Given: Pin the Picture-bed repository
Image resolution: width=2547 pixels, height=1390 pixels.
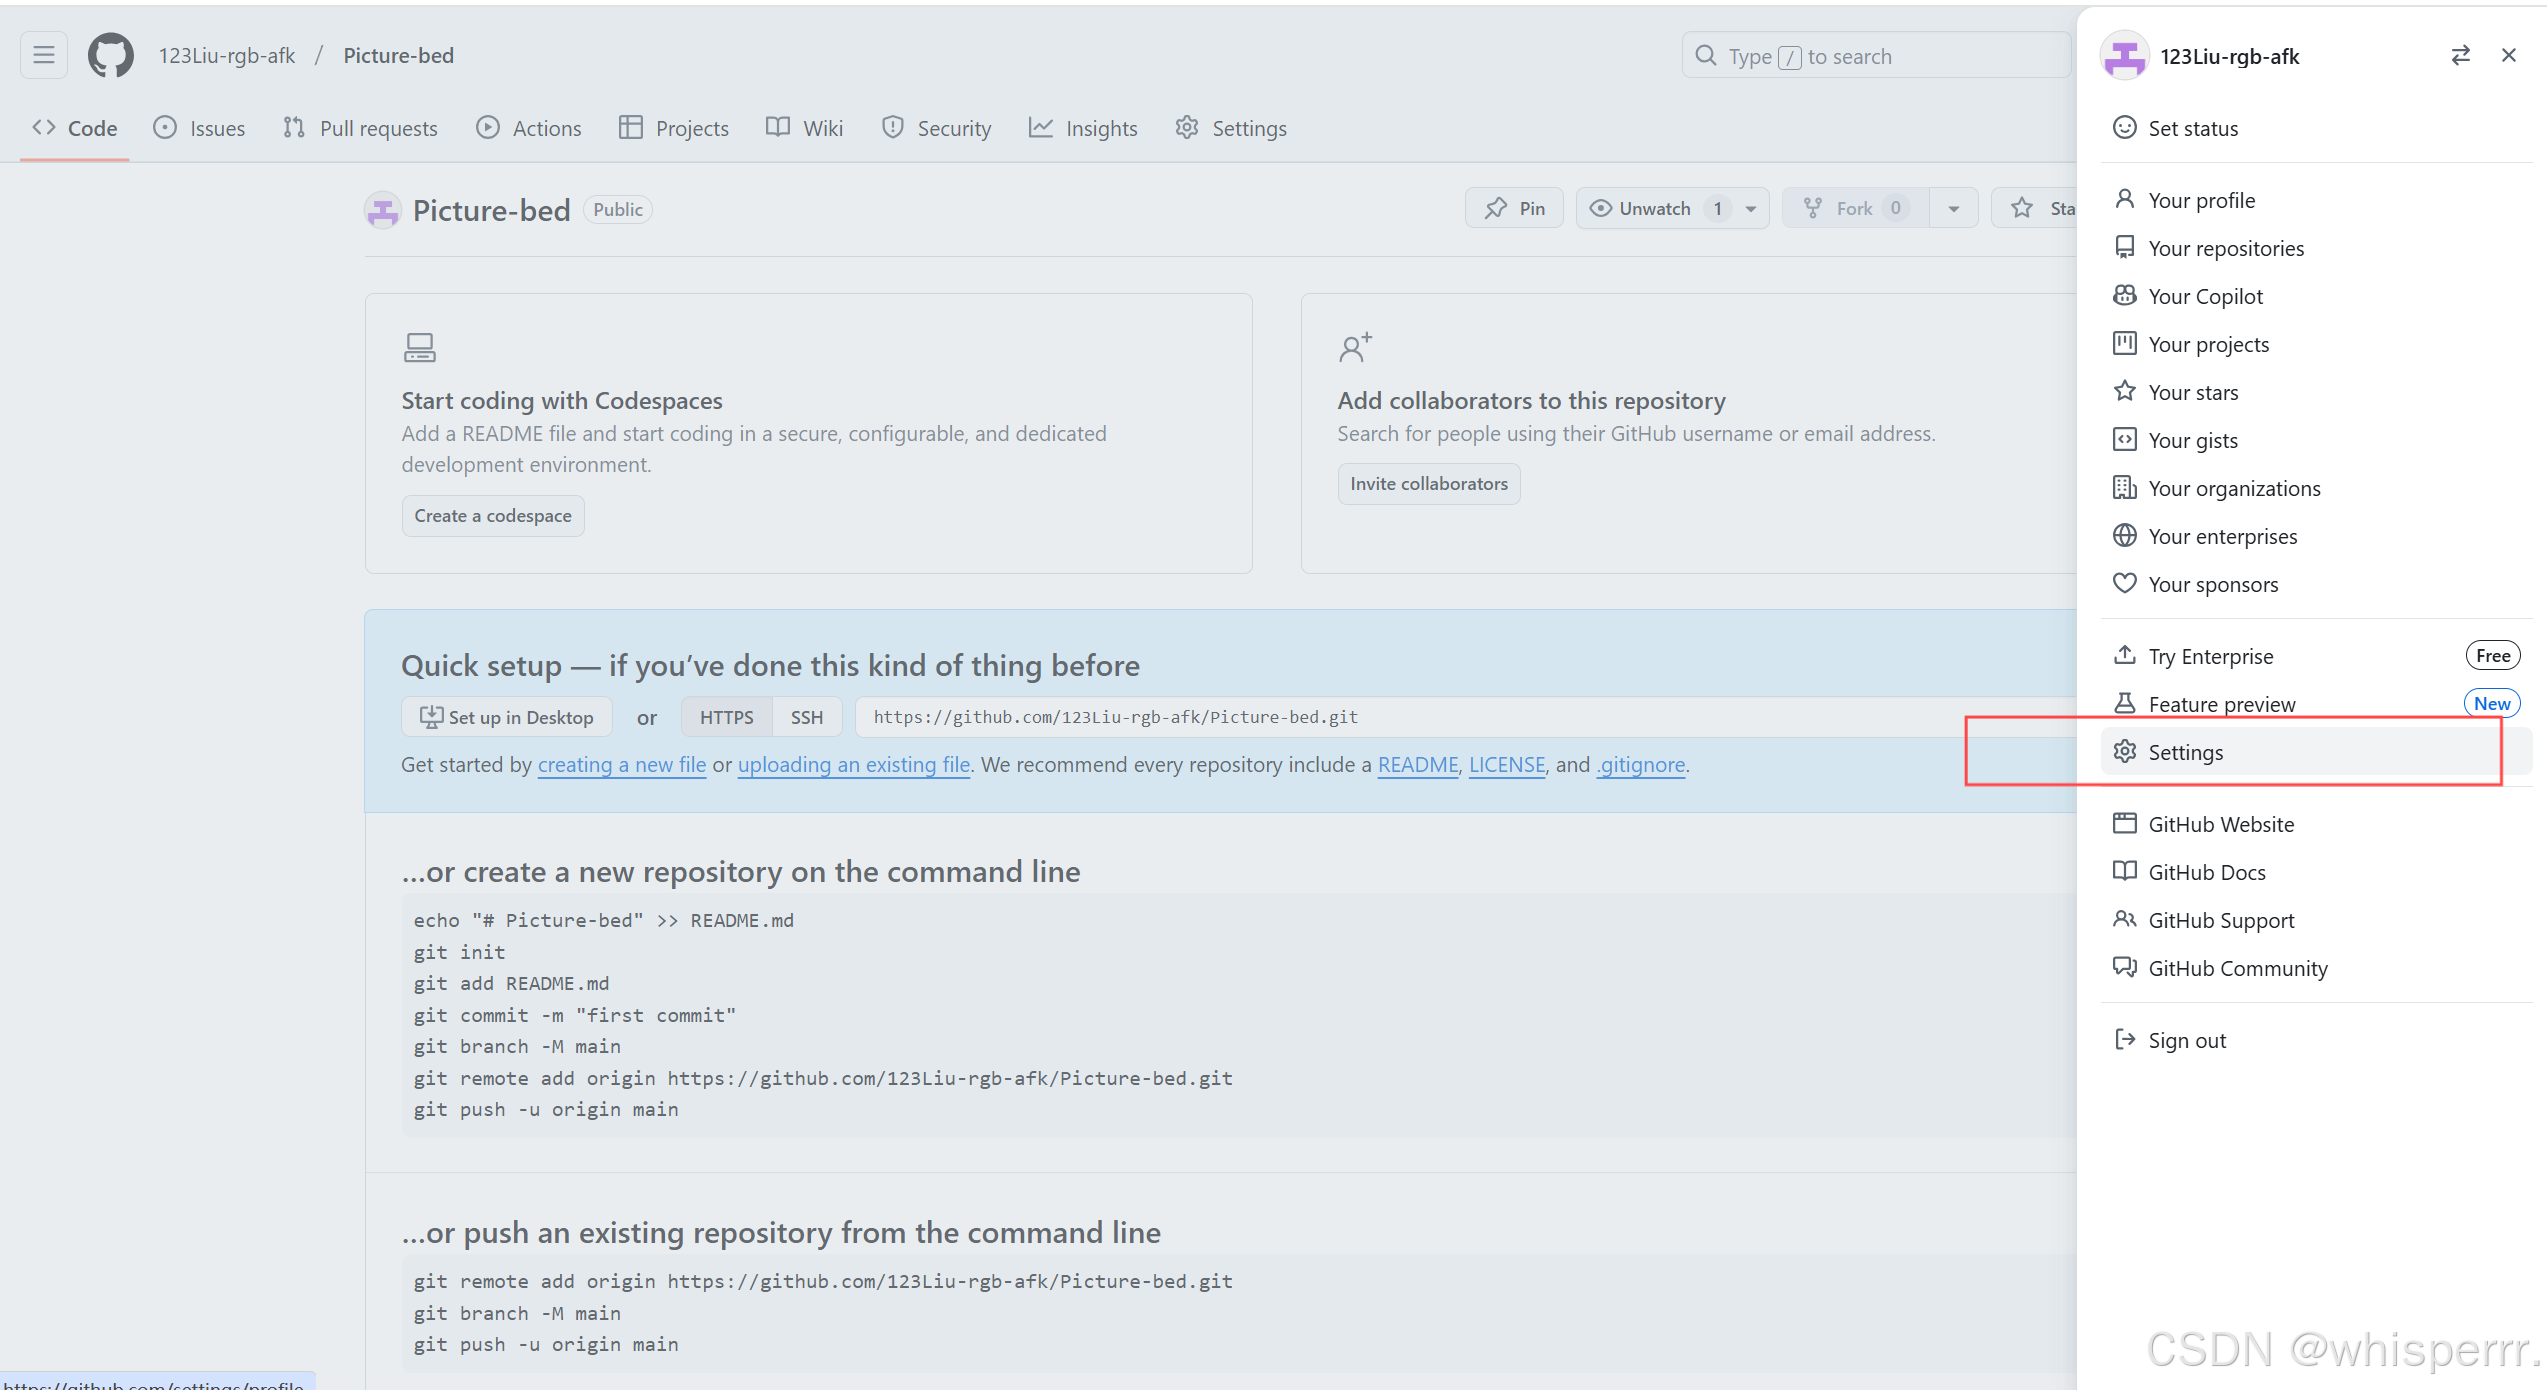Looking at the screenshot, I should point(1514,208).
